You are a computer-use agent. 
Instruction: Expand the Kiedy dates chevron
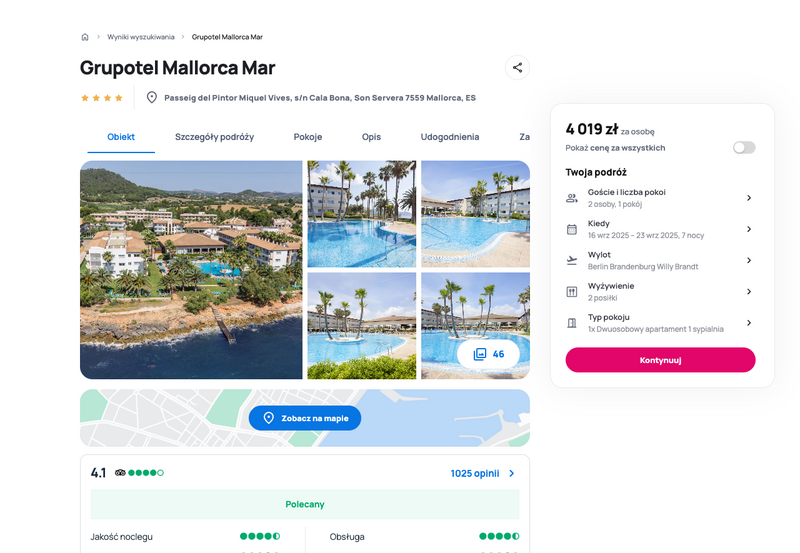pyautogui.click(x=749, y=229)
